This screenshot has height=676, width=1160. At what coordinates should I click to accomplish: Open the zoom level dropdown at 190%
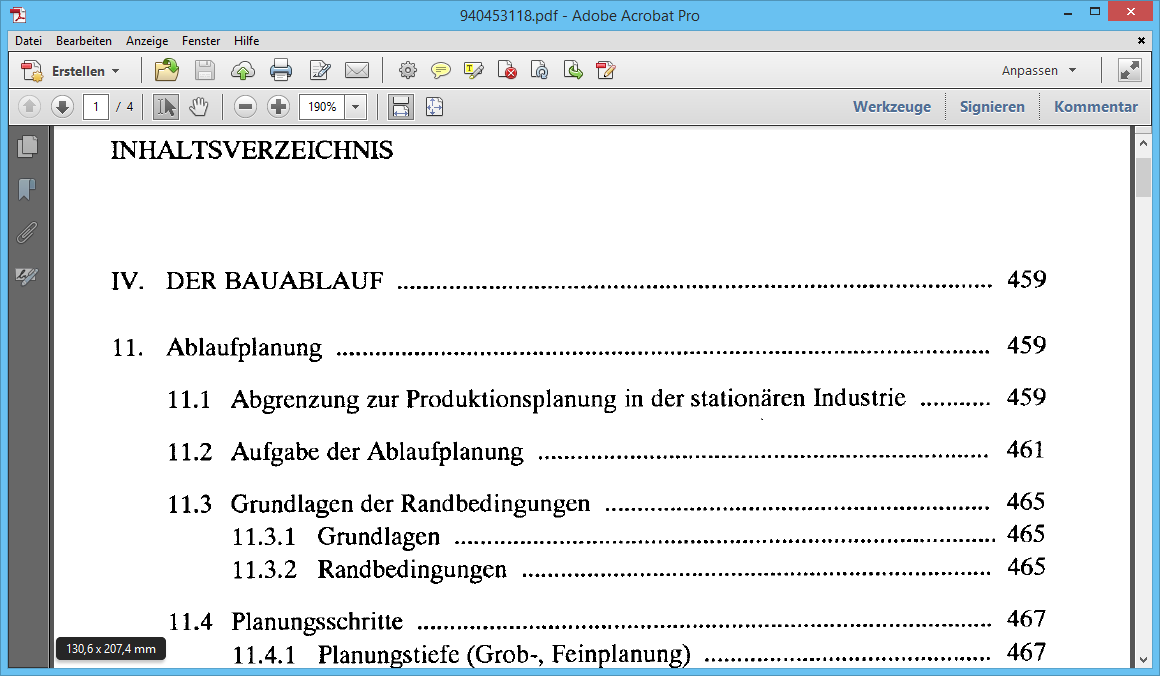pyautogui.click(x=355, y=107)
